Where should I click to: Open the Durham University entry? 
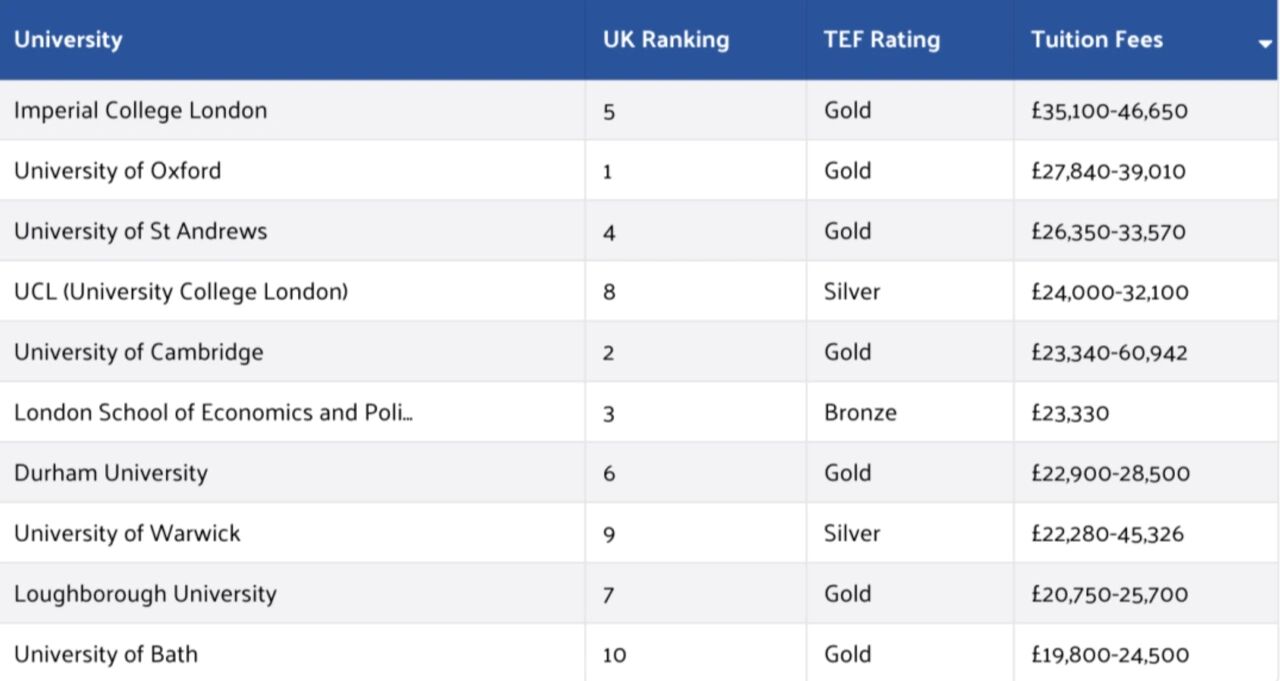point(111,473)
